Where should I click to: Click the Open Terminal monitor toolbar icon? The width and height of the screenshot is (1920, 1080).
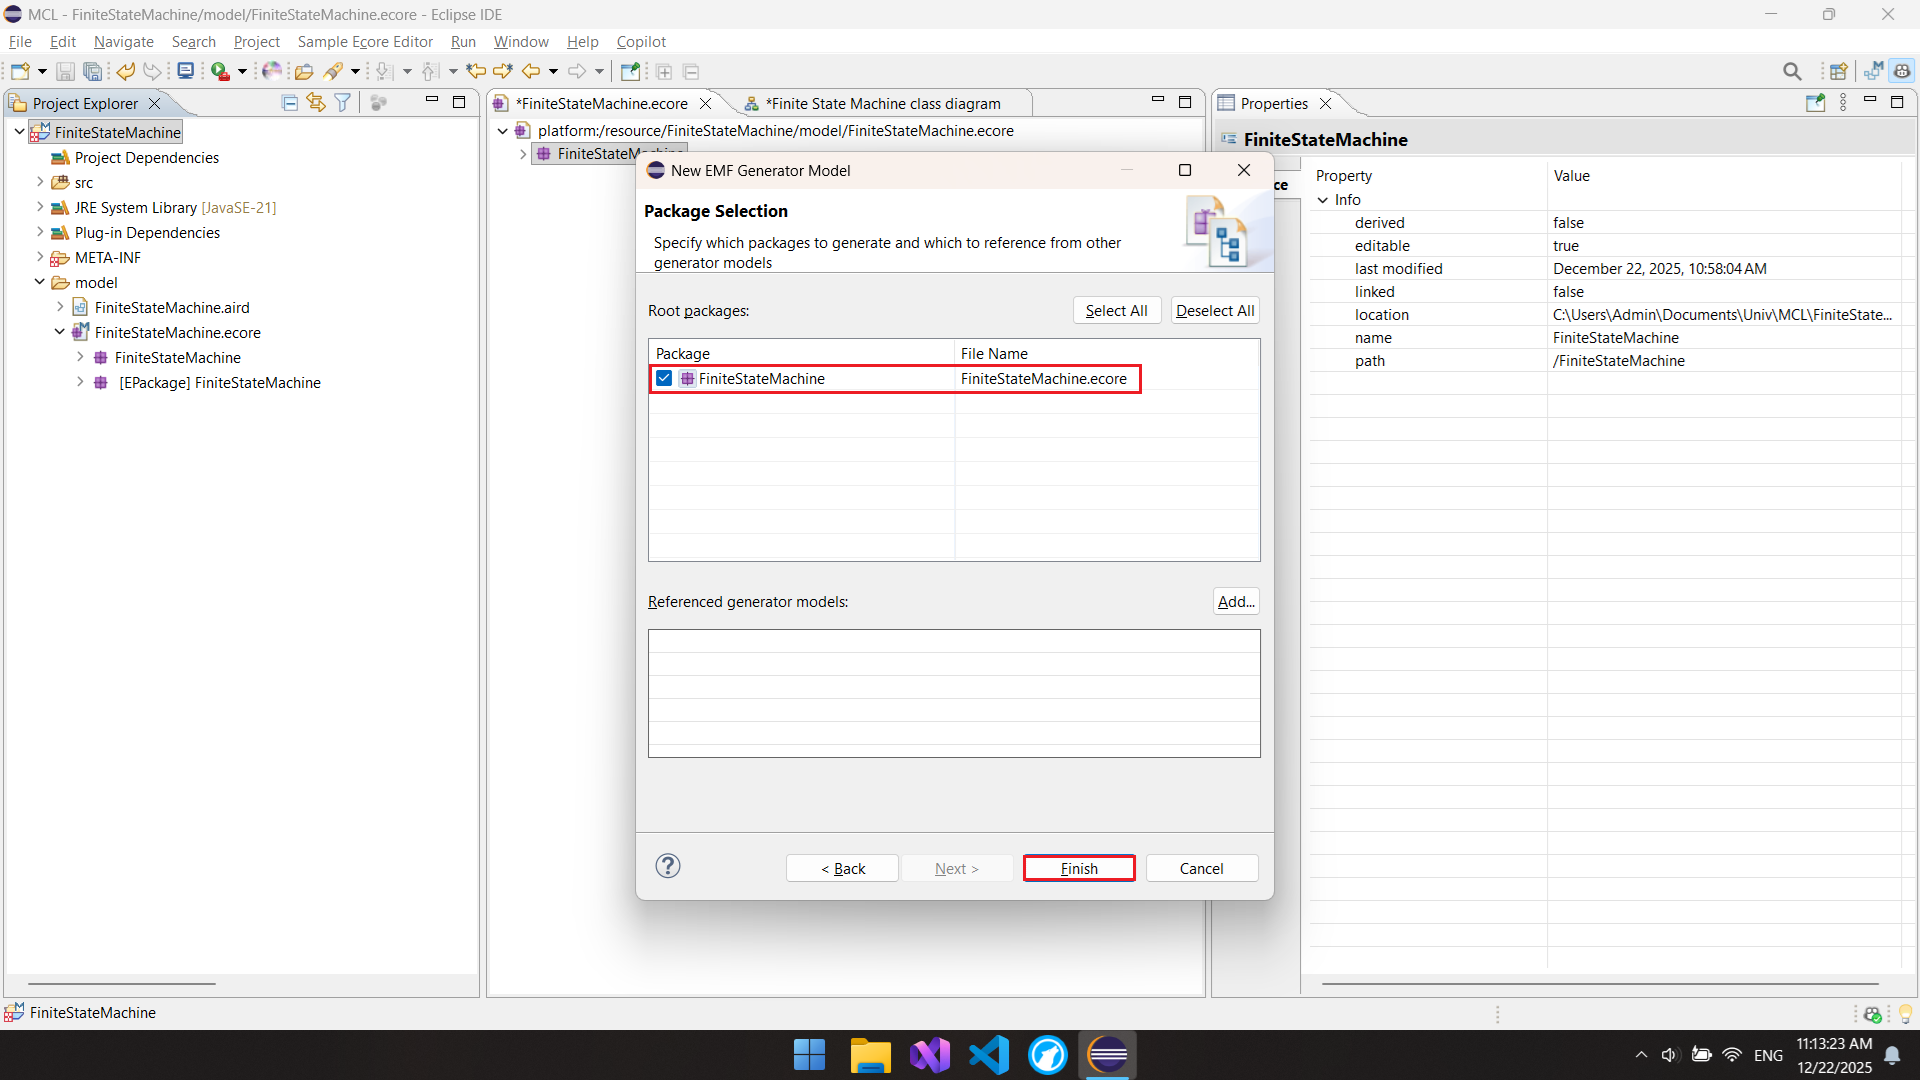click(x=185, y=71)
